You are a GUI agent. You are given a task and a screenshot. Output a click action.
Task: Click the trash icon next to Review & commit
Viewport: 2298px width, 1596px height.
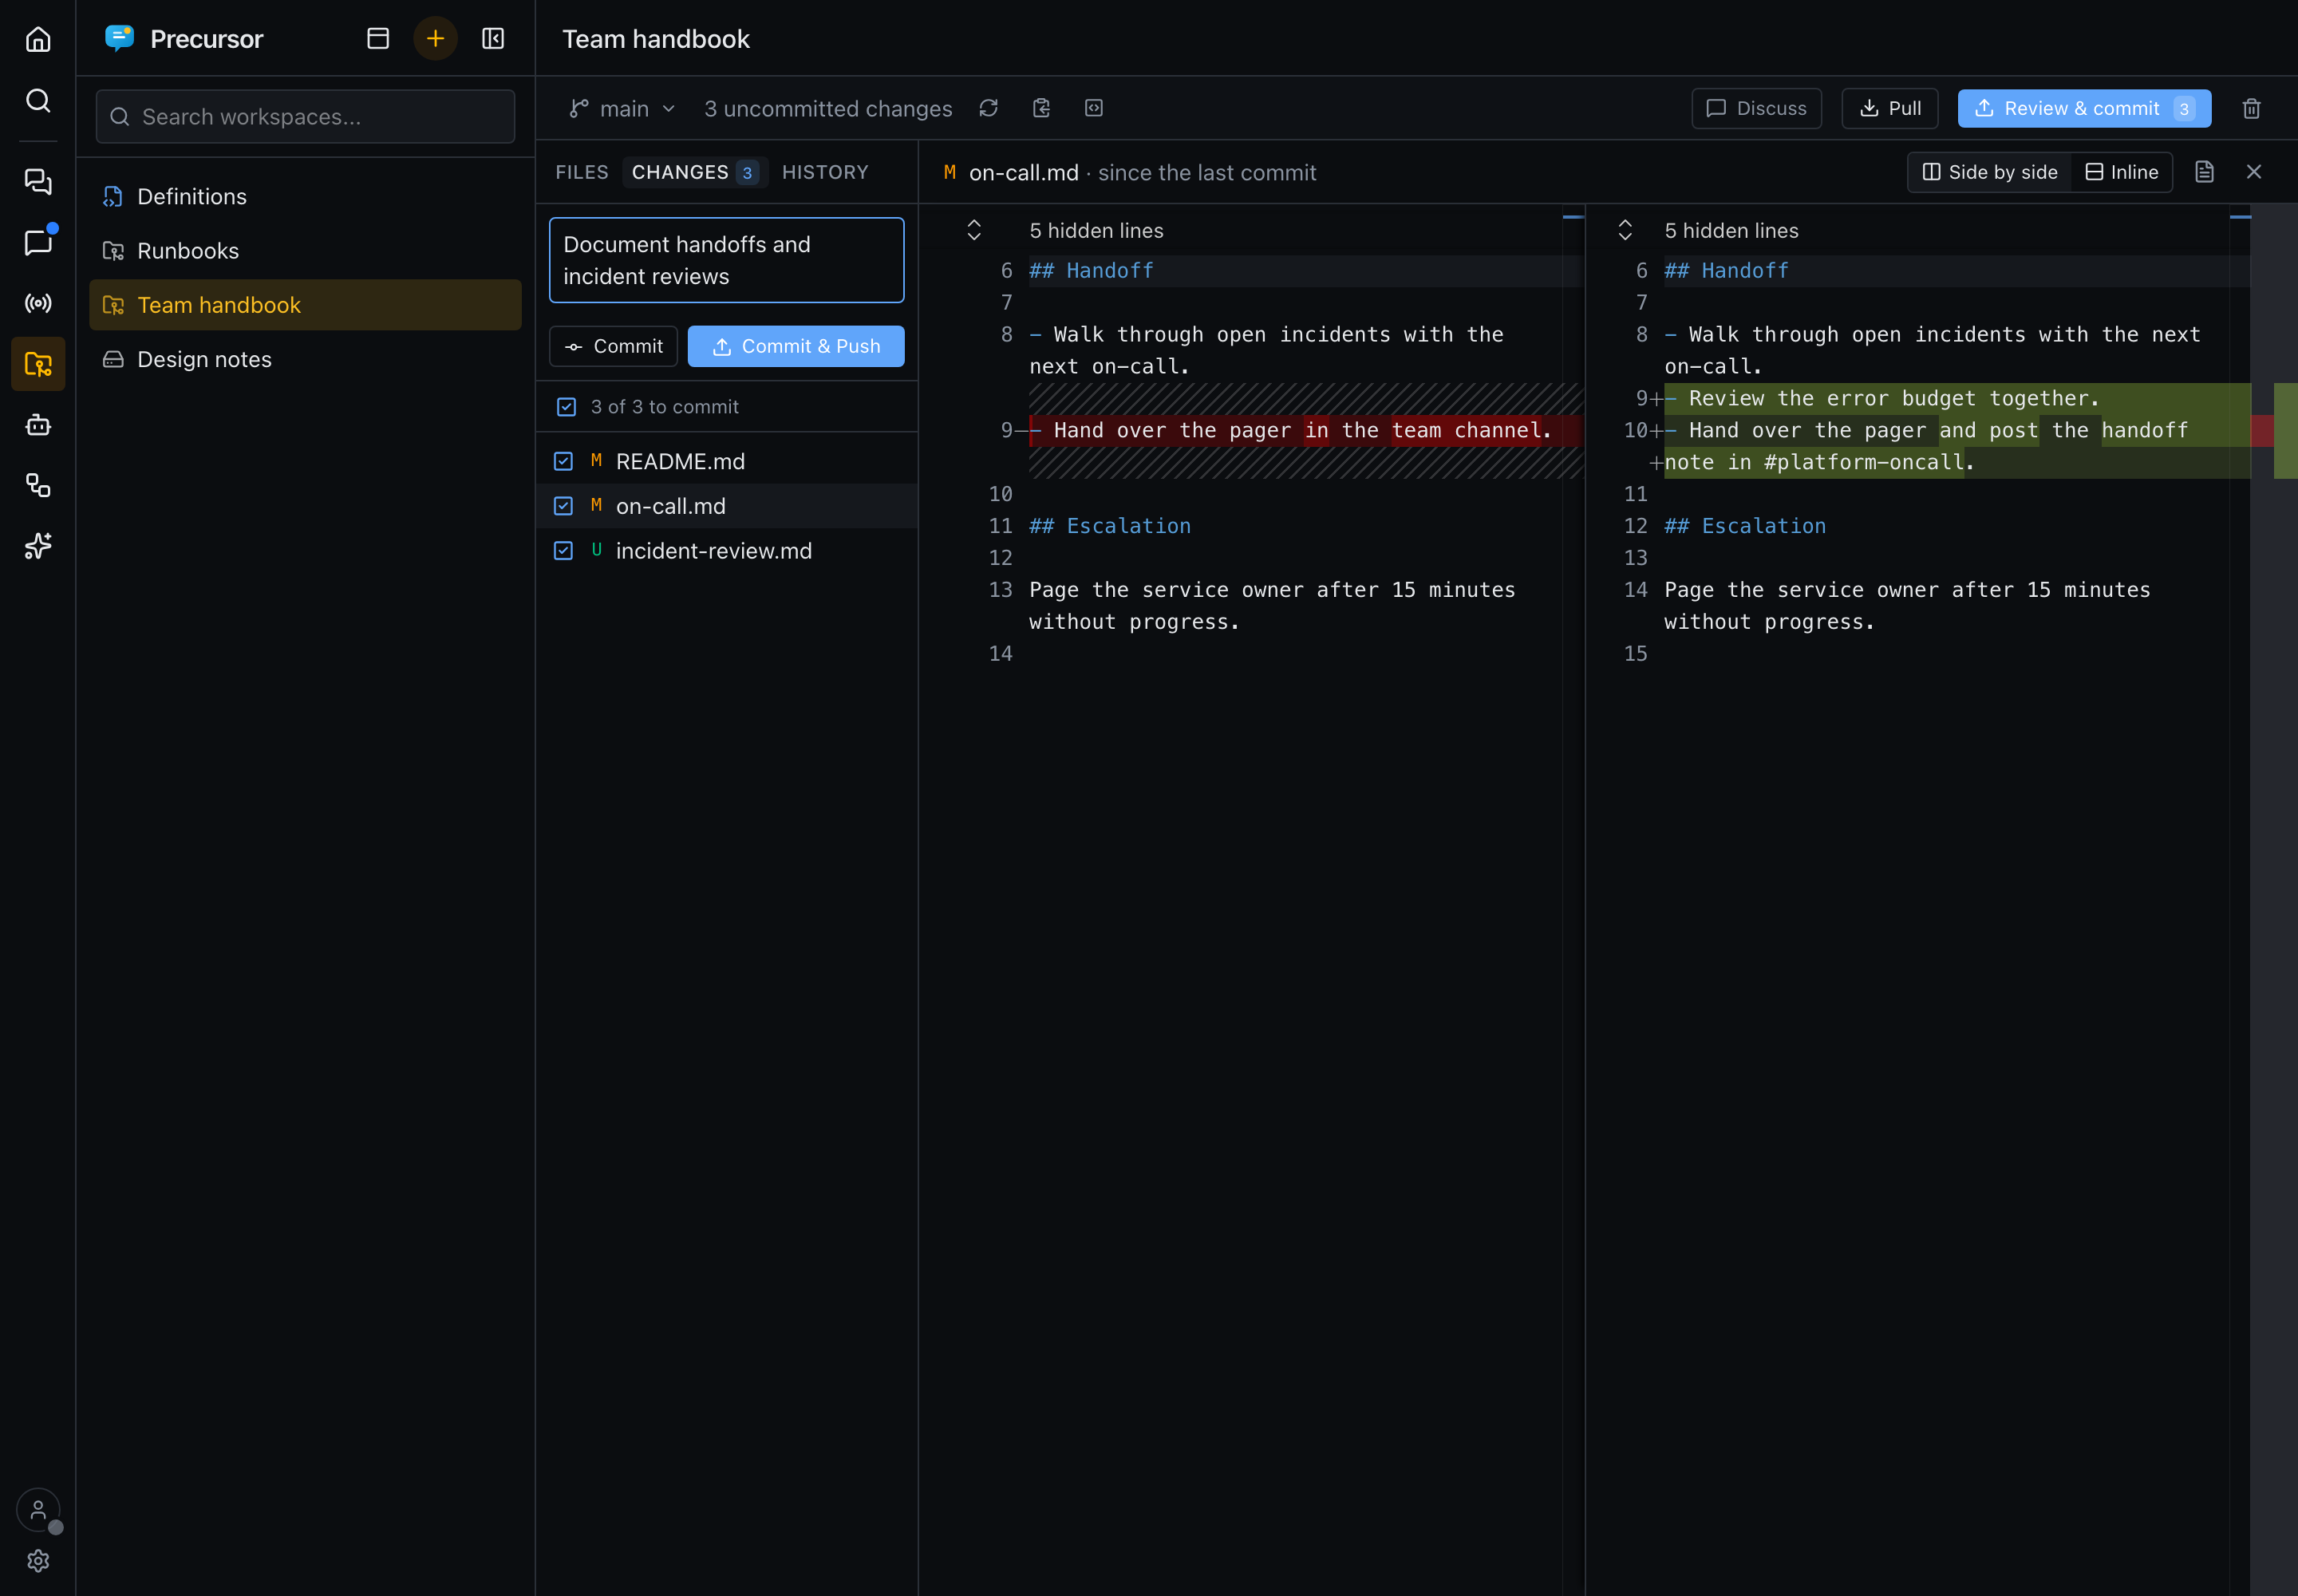point(2251,108)
